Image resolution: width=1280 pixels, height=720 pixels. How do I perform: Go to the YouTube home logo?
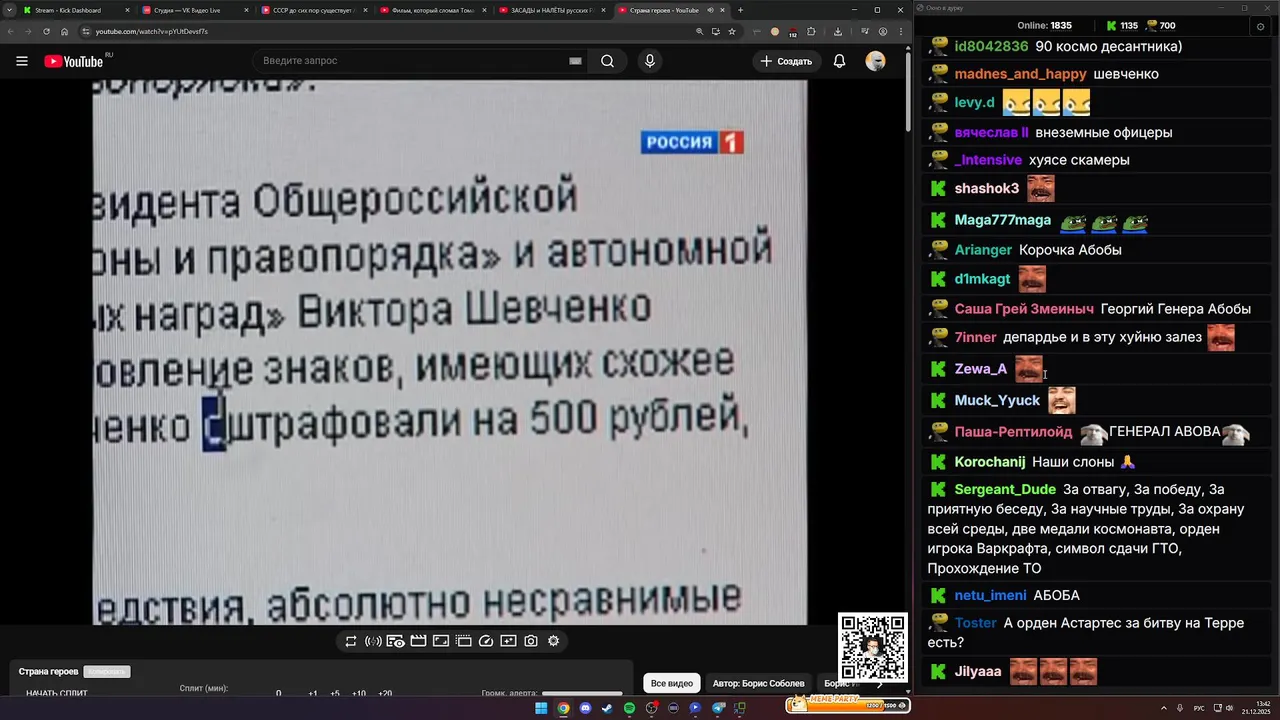(x=73, y=61)
